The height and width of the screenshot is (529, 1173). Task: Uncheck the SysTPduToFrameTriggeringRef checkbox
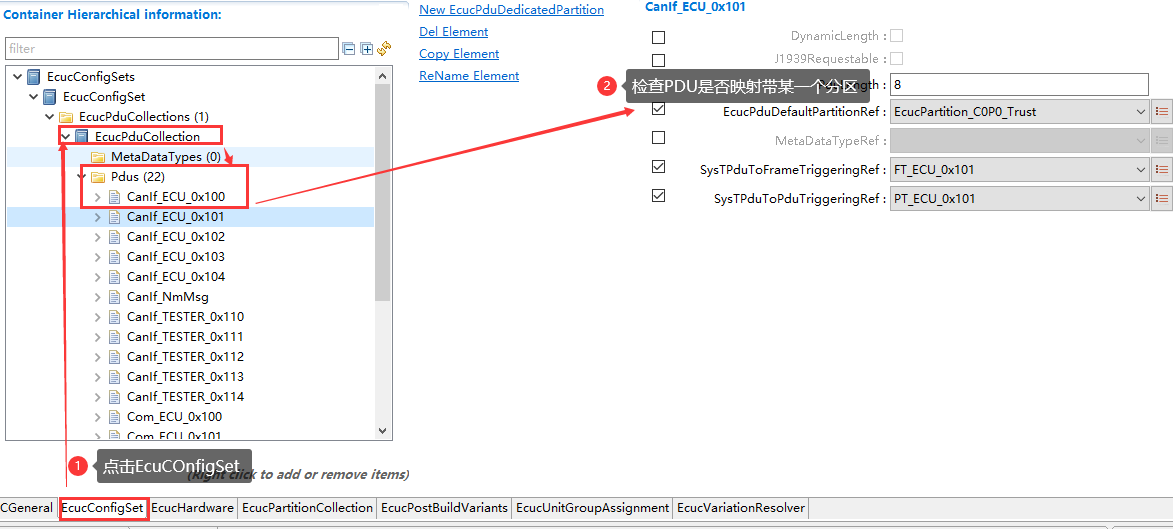[658, 167]
